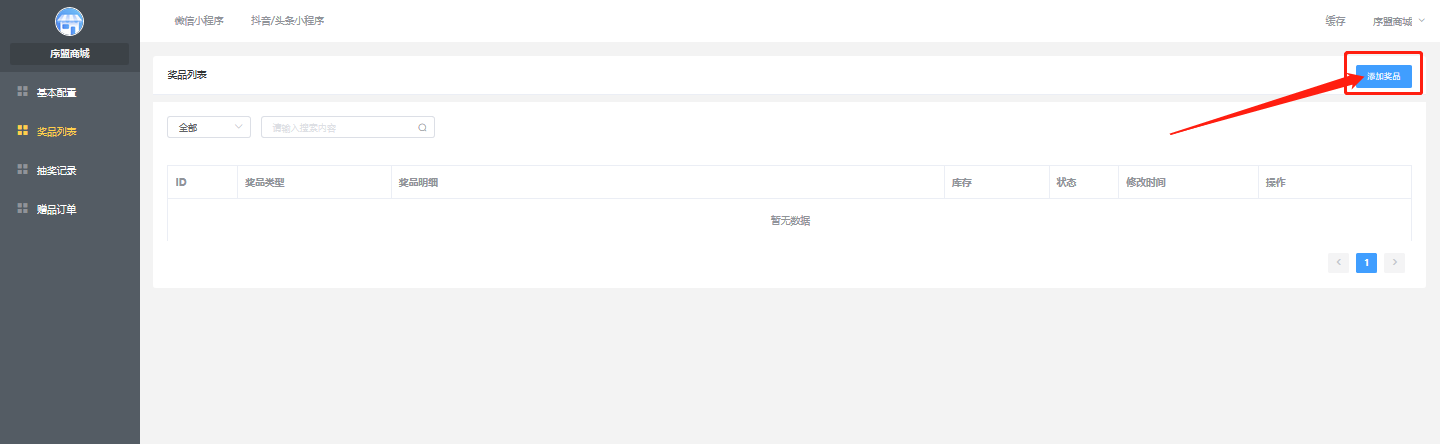Click the 添加奖品 button
This screenshot has height=444, width=1440.
tap(1384, 77)
